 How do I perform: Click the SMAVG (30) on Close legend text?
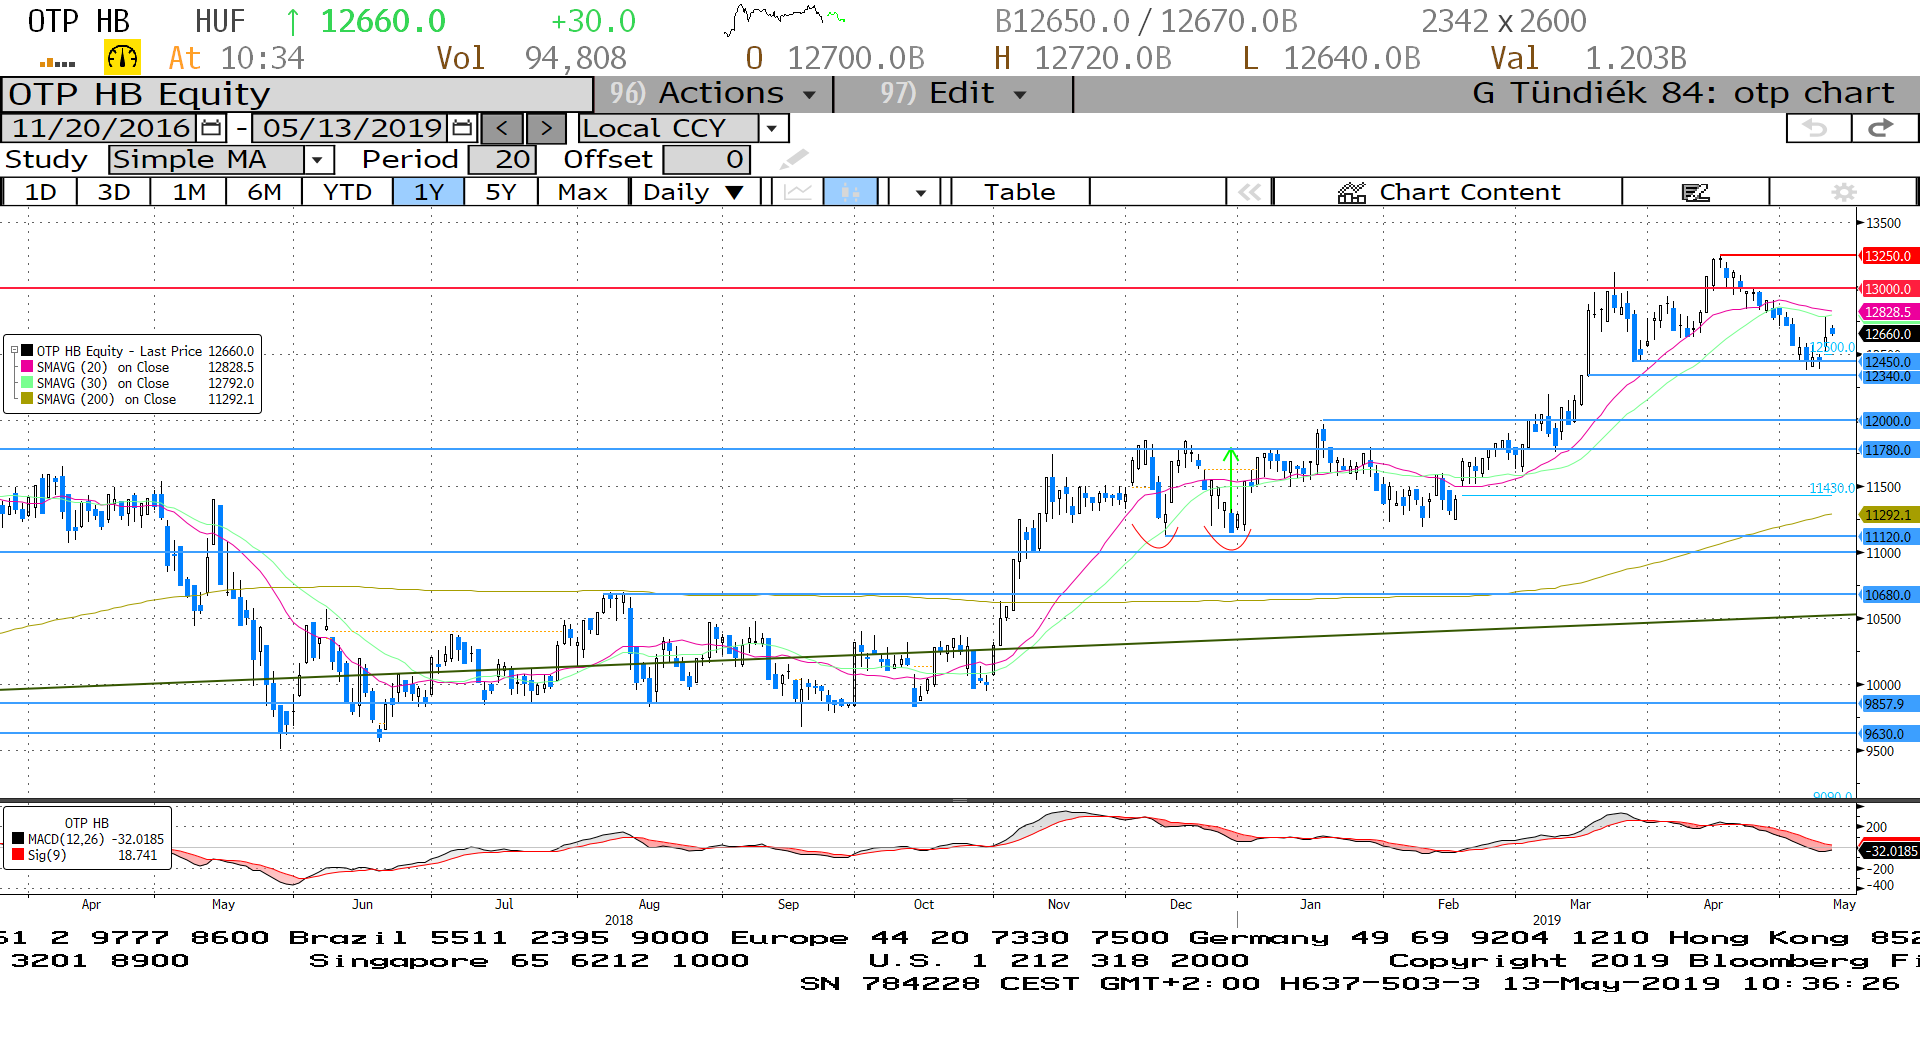103,383
